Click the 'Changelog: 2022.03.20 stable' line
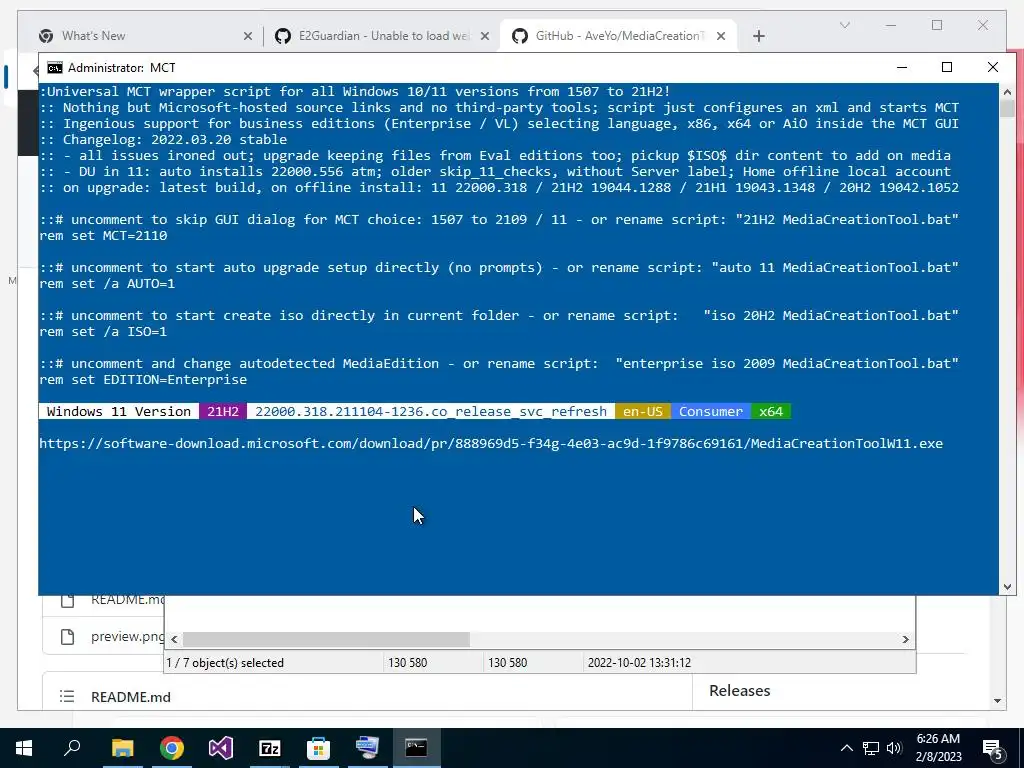The width and height of the screenshot is (1024, 768). click(163, 140)
